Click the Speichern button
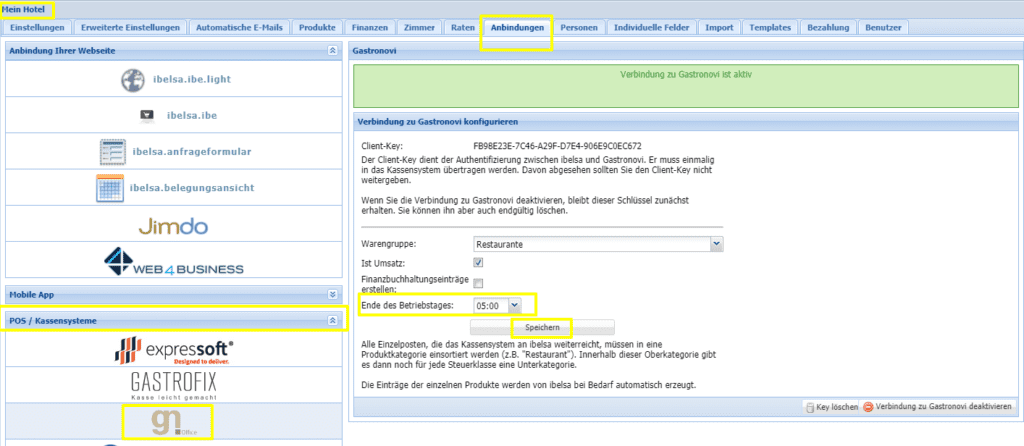1024x446 pixels. click(x=542, y=327)
